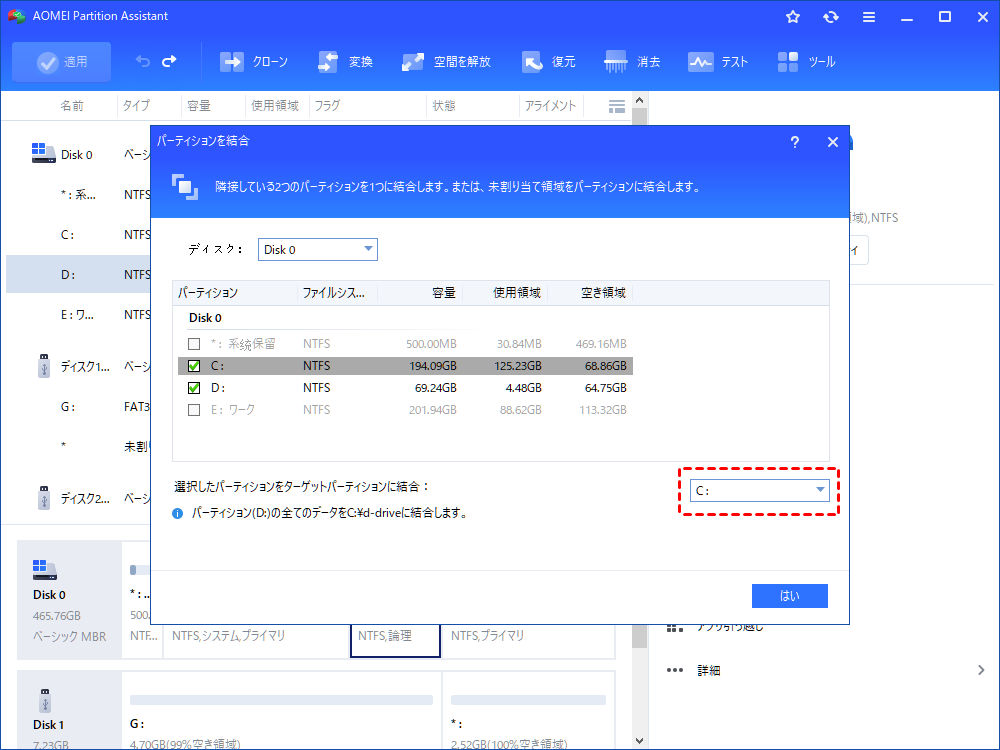Image resolution: width=1000 pixels, height=750 pixels.
Task: Select Disk 0 row in main partition list
Action: click(x=78, y=154)
